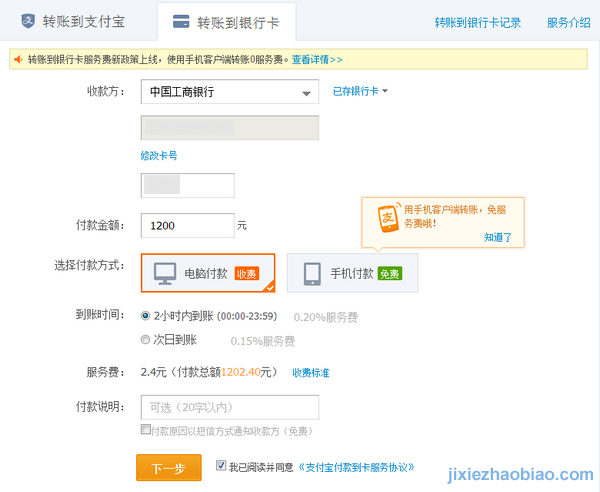The height and width of the screenshot is (492, 600).
Task: Click the orange 收费 badge
Action: tap(246, 274)
